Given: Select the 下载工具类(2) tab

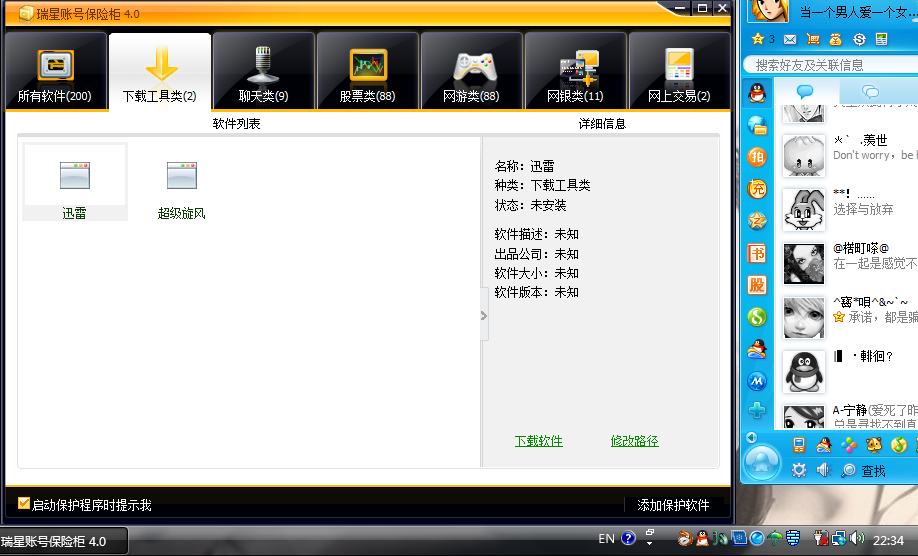Looking at the screenshot, I should click(x=160, y=71).
